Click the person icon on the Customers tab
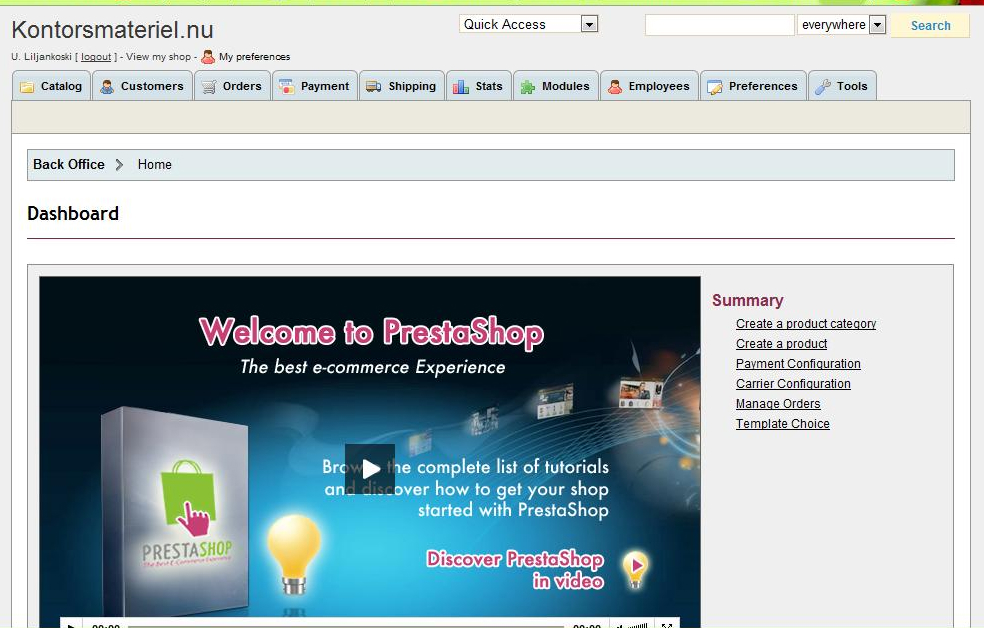This screenshot has width=984, height=628. [107, 87]
